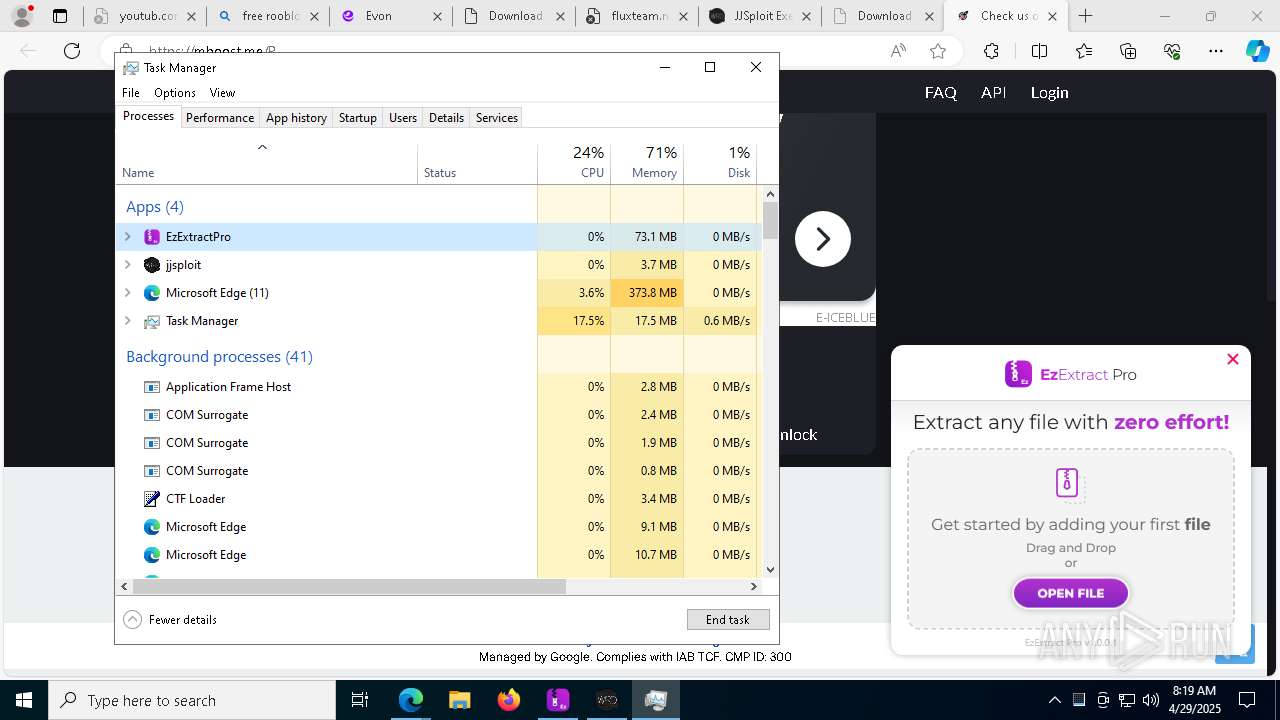
Task: Click the CTF Loader process icon
Action: pos(152,499)
